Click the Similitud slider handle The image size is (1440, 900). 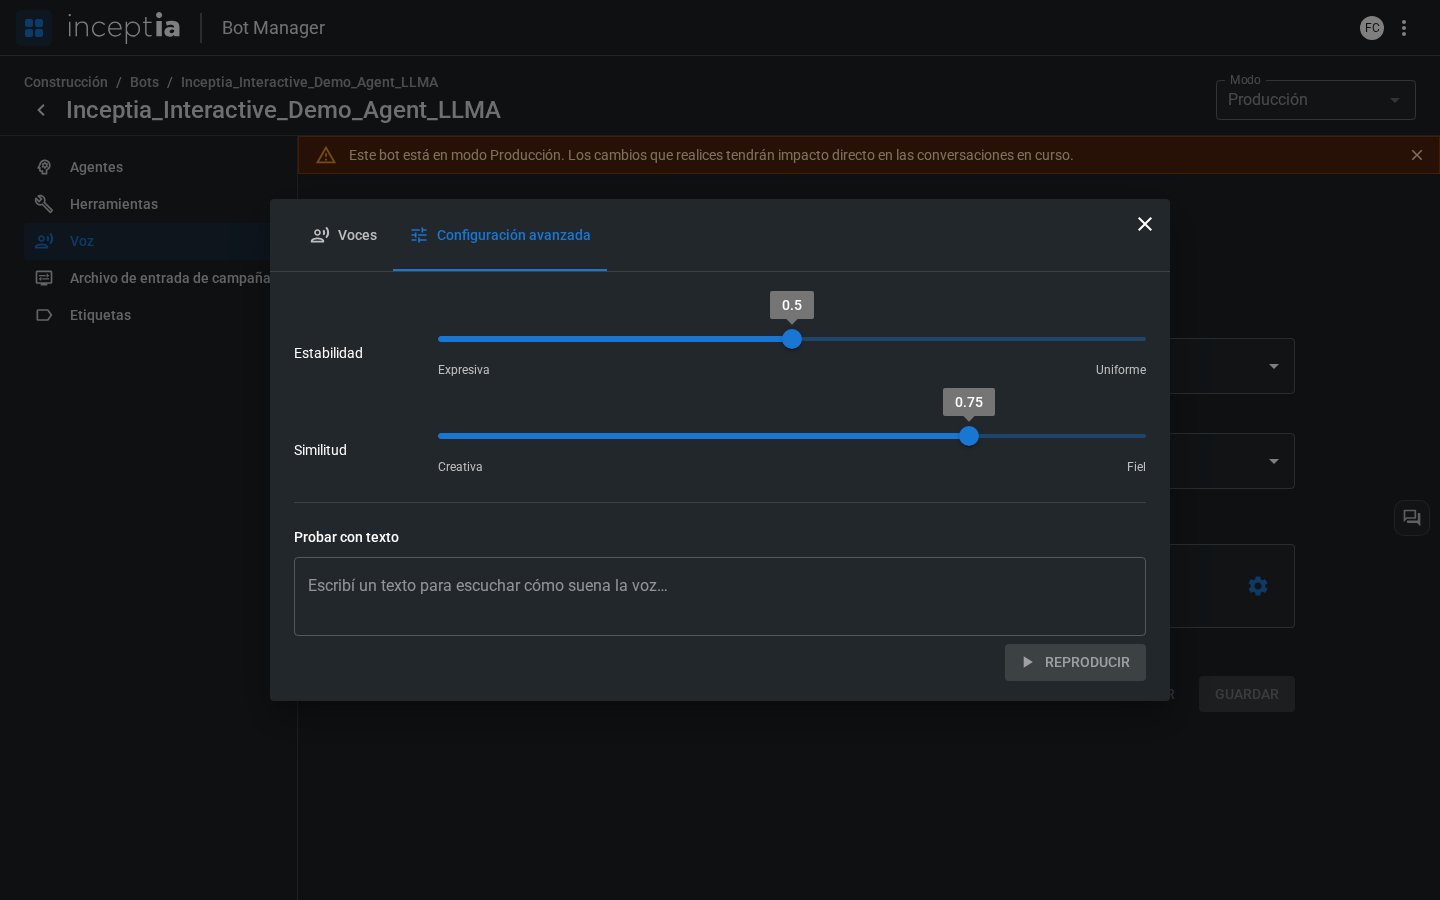point(969,436)
